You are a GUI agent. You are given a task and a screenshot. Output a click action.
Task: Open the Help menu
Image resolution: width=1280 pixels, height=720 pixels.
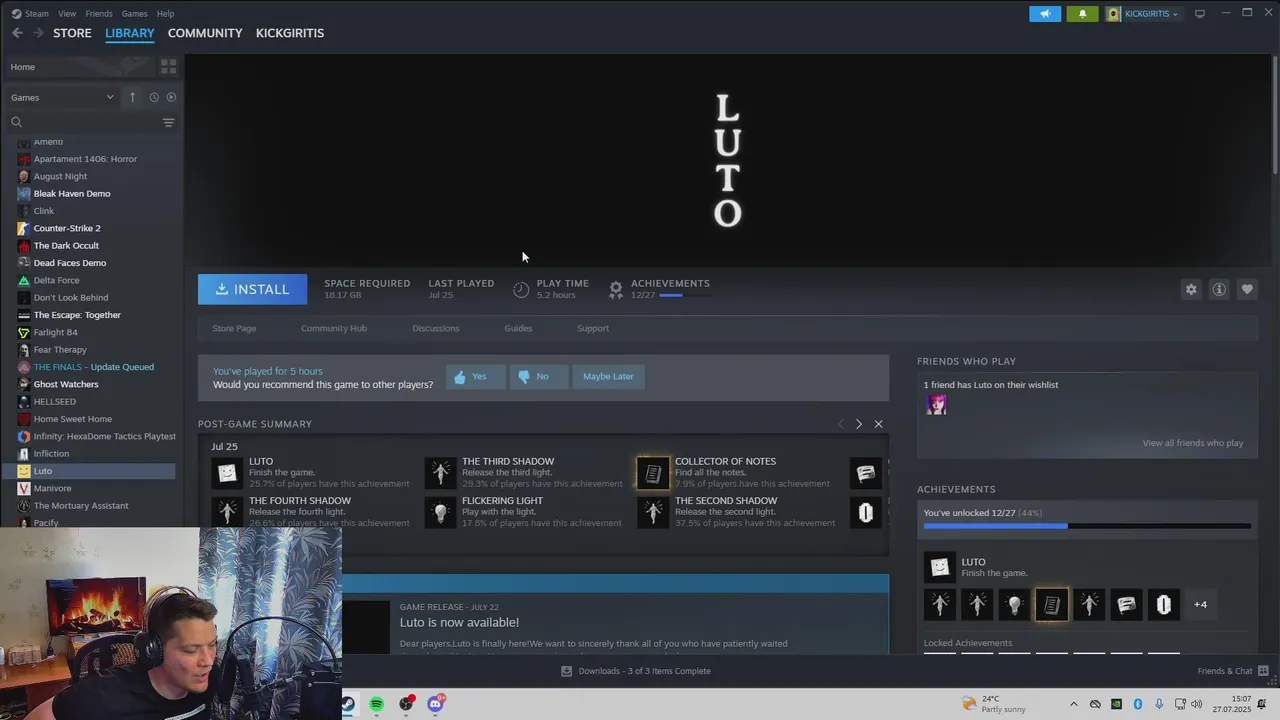pos(166,13)
